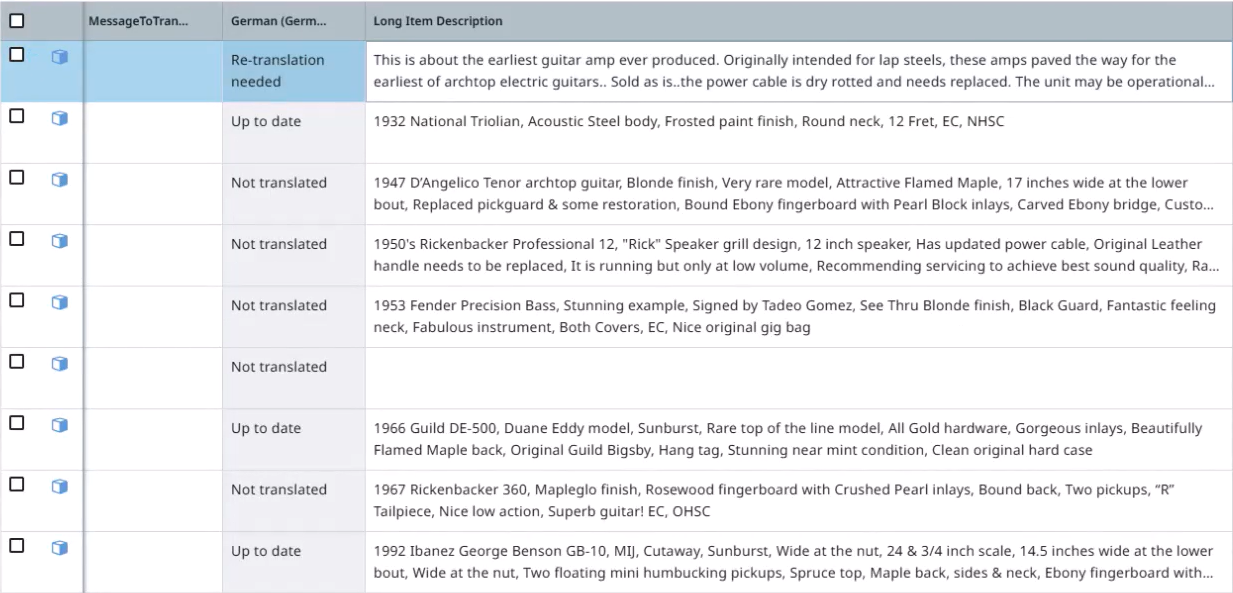Click the cube icon for the 1947 D'Angelico row
This screenshot has width=1233, height=593.
click(x=59, y=179)
